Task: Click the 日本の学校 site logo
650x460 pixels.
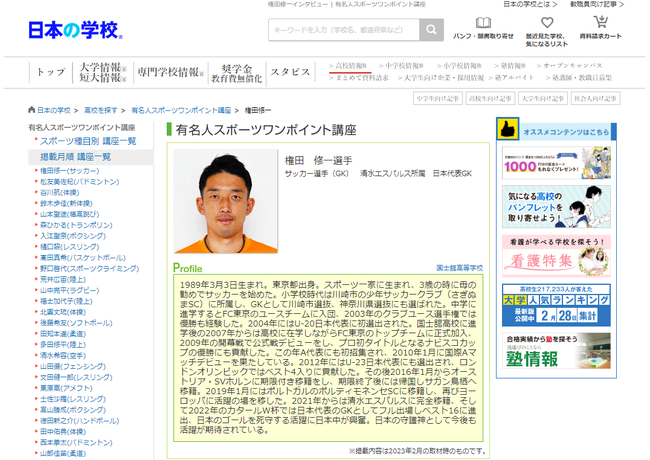Action: pyautogui.click(x=75, y=30)
